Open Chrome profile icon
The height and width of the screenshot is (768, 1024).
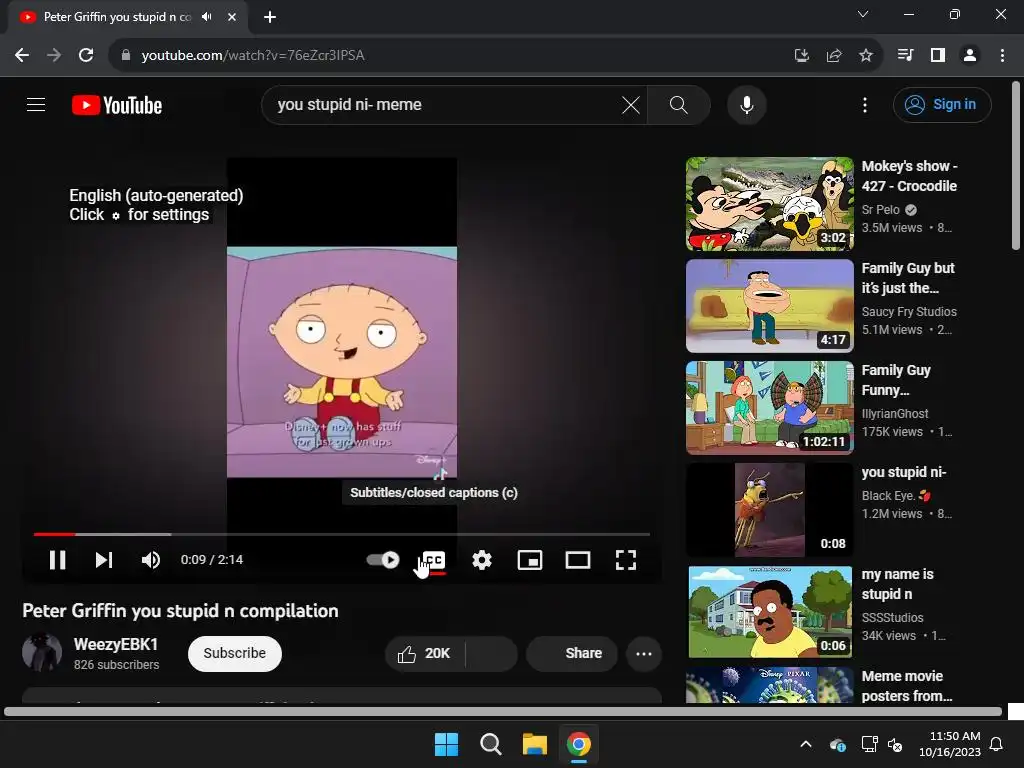970,56
